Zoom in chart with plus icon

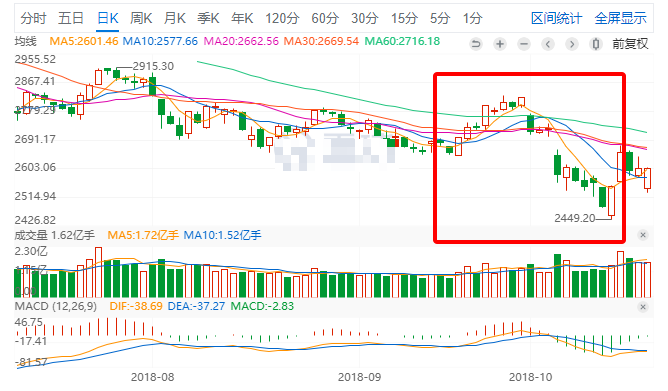coord(500,44)
